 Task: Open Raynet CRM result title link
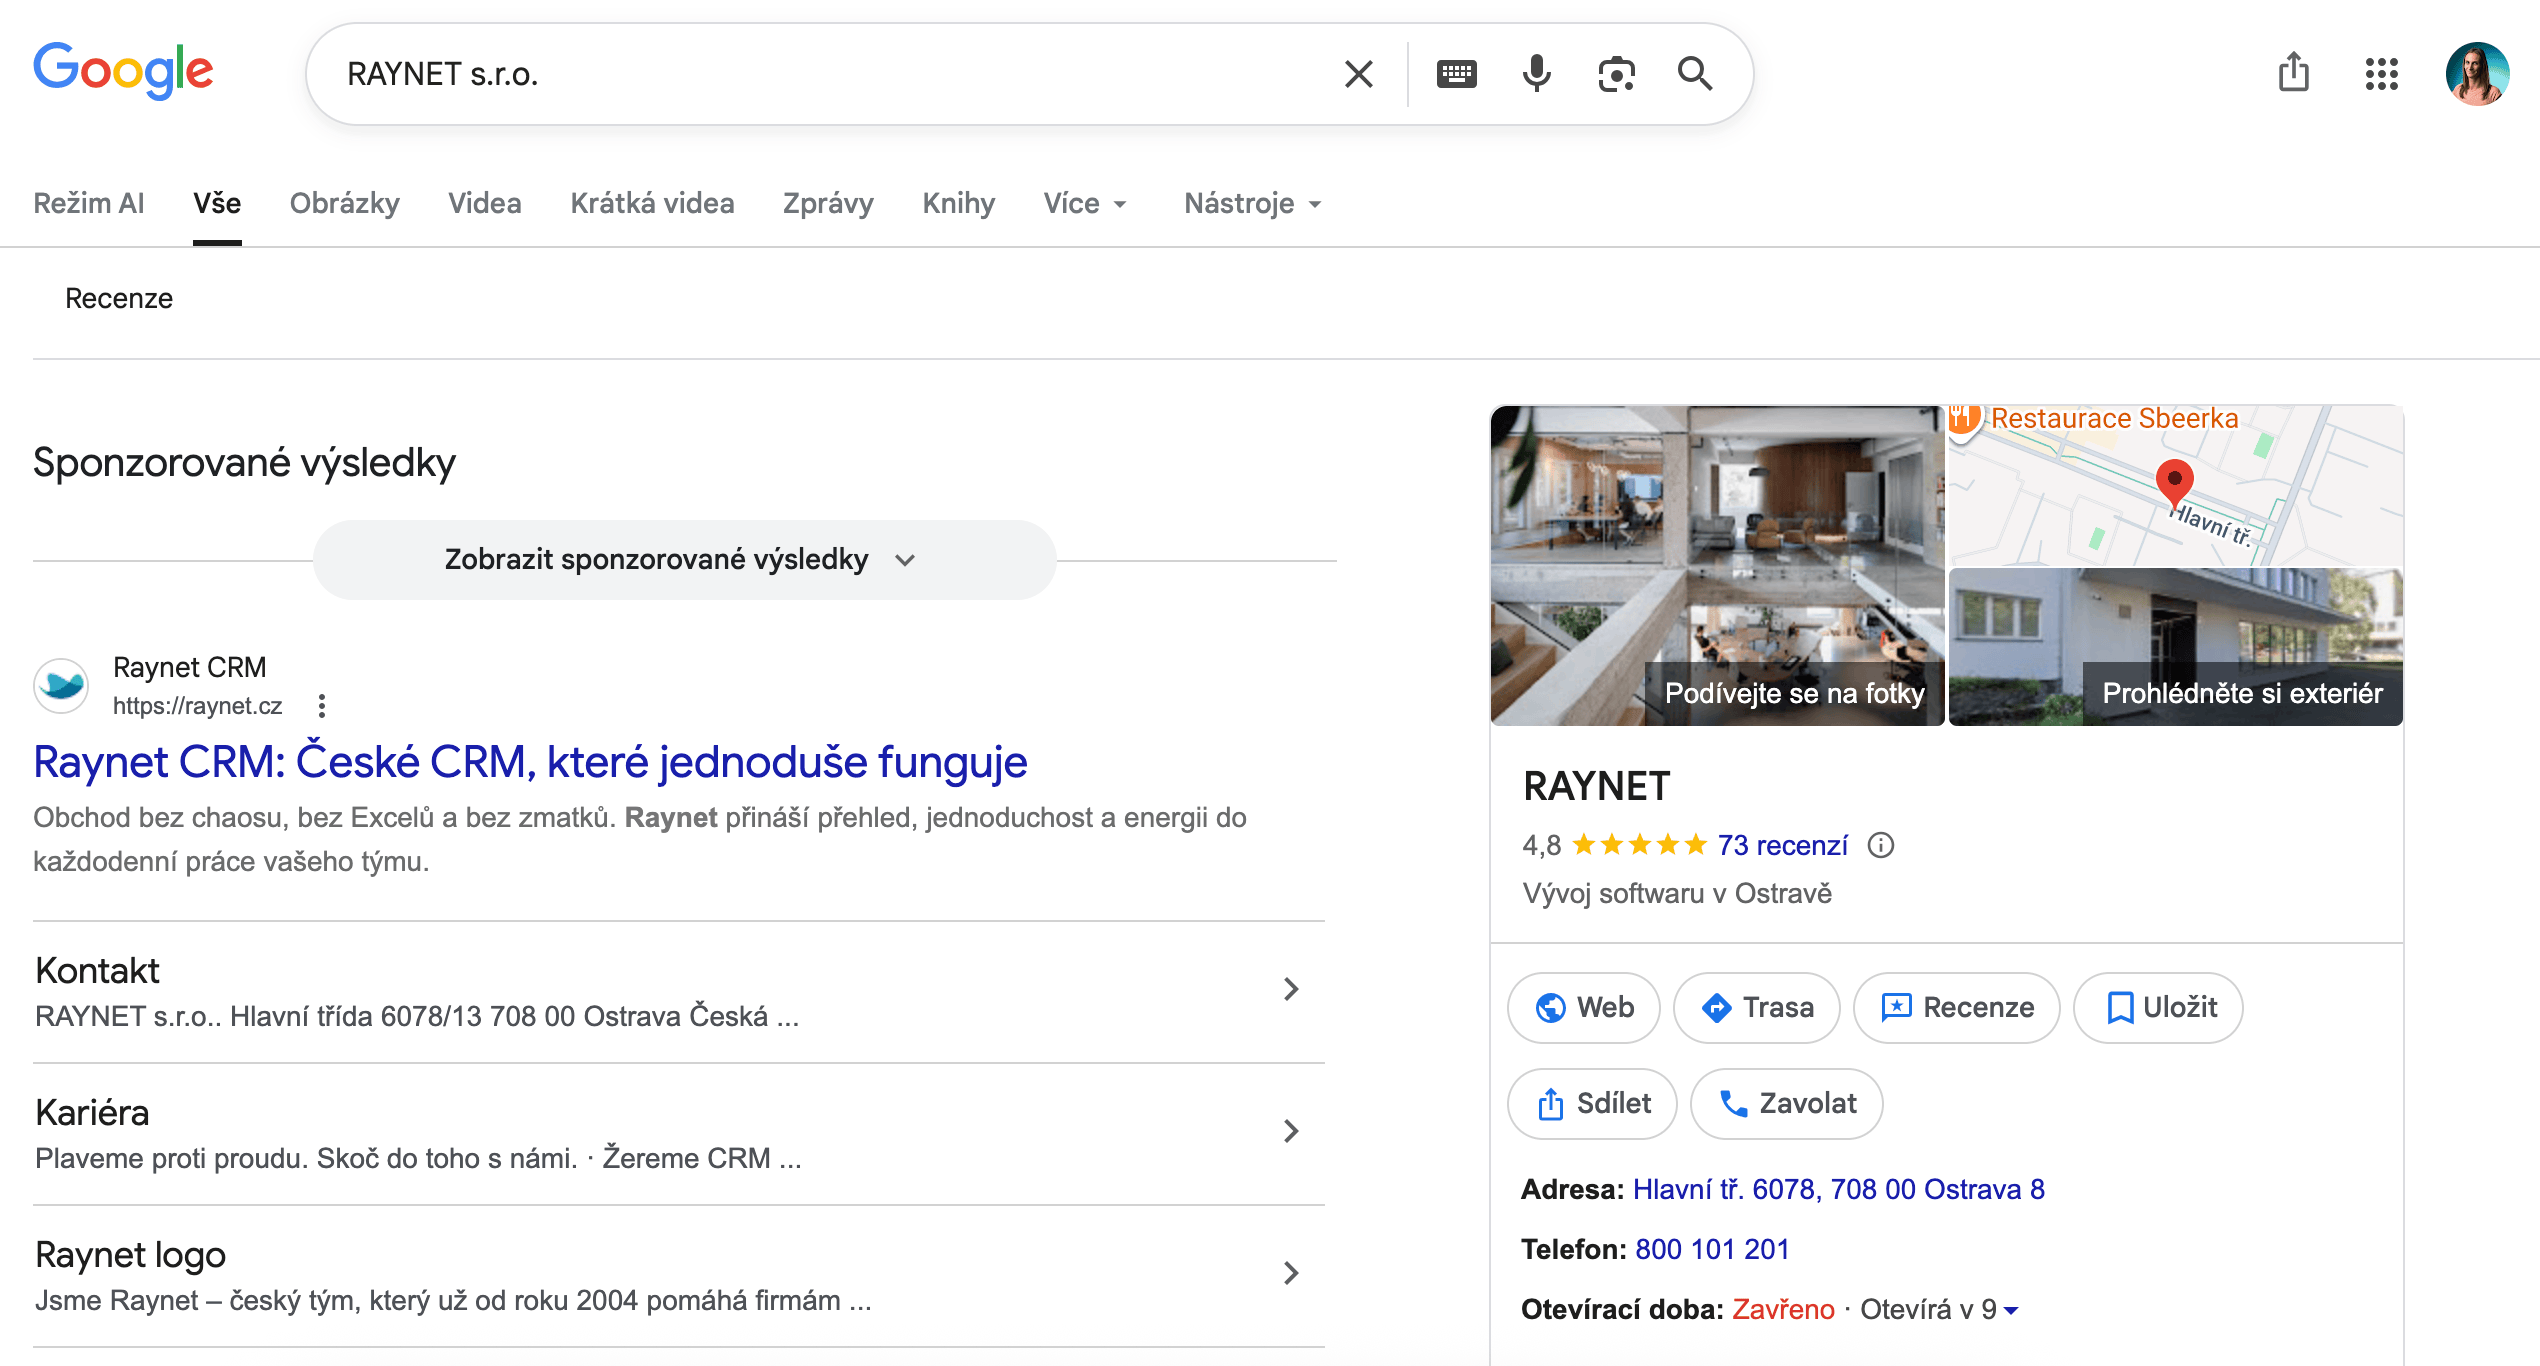(x=530, y=762)
